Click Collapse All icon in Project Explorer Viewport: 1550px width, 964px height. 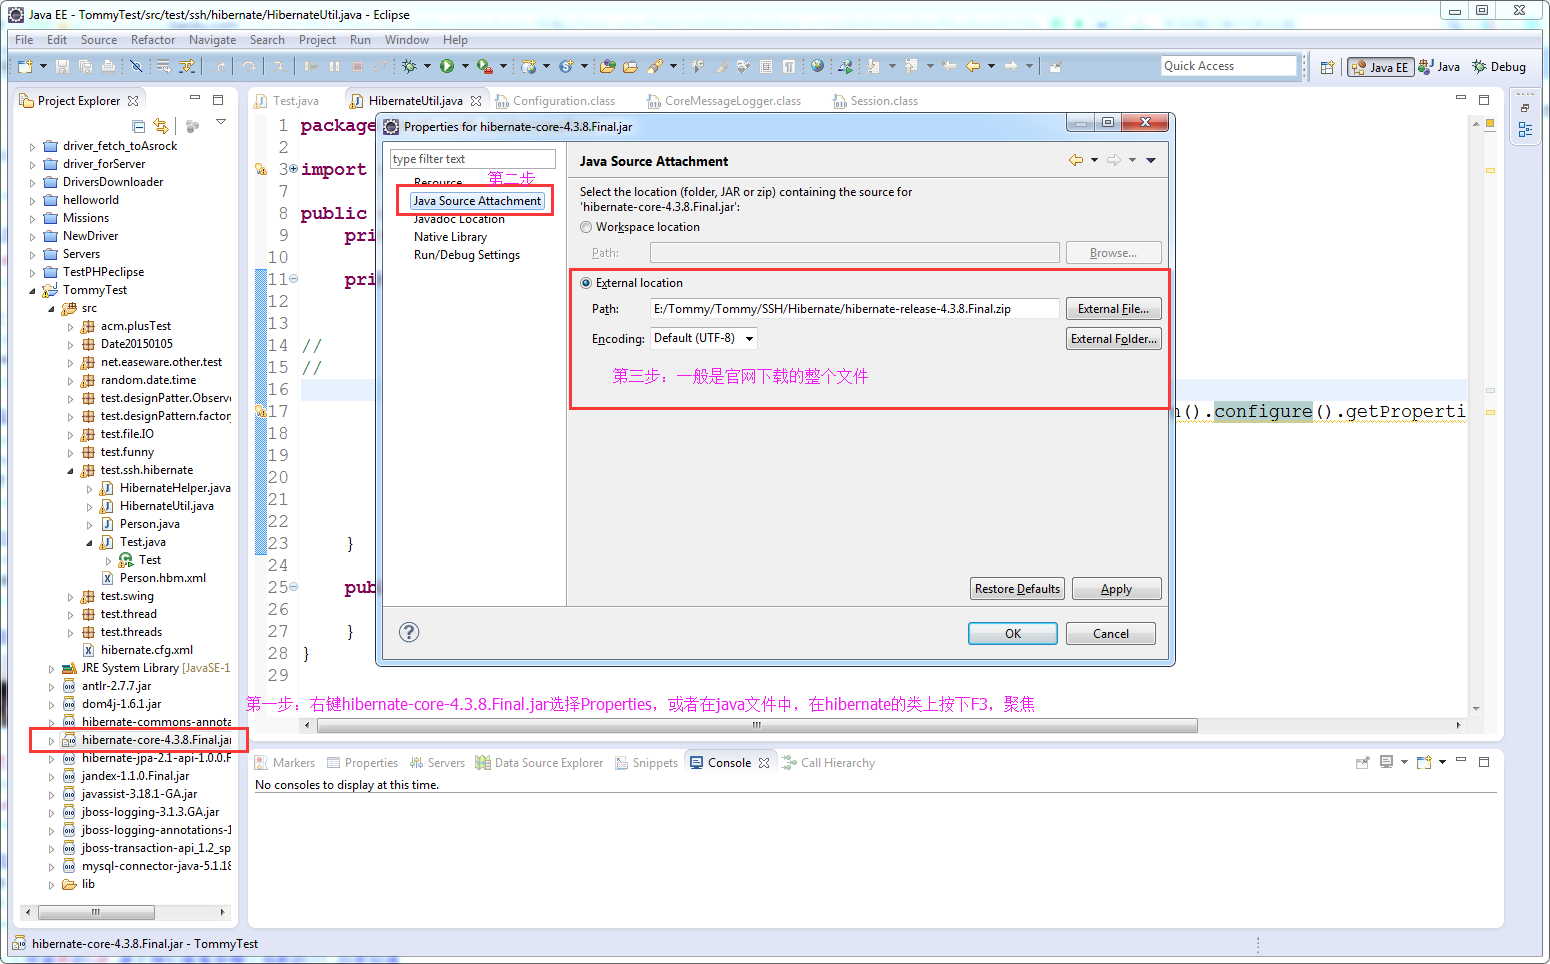point(139,126)
